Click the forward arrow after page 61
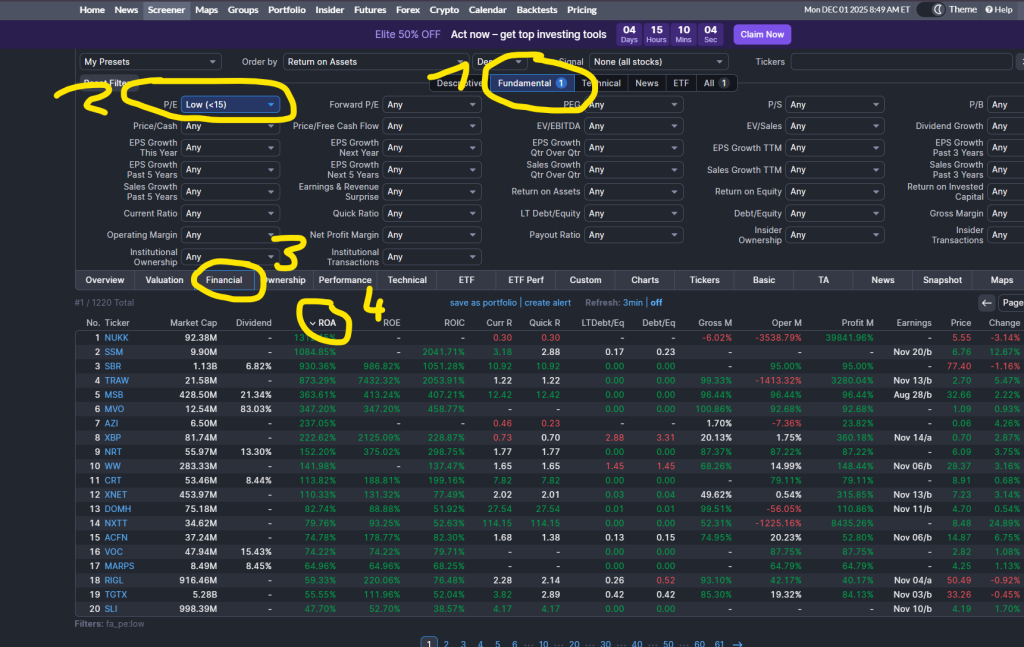The width and height of the screenshot is (1024, 647). point(738,643)
